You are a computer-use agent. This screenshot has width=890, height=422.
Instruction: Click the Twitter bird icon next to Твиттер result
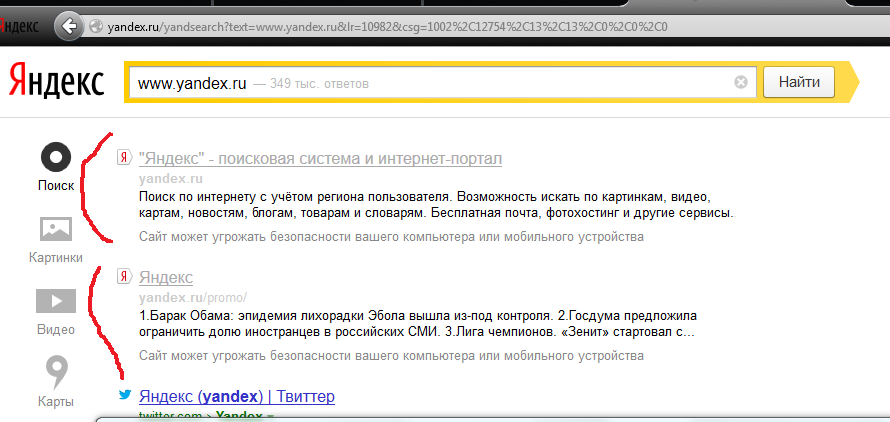tap(125, 394)
